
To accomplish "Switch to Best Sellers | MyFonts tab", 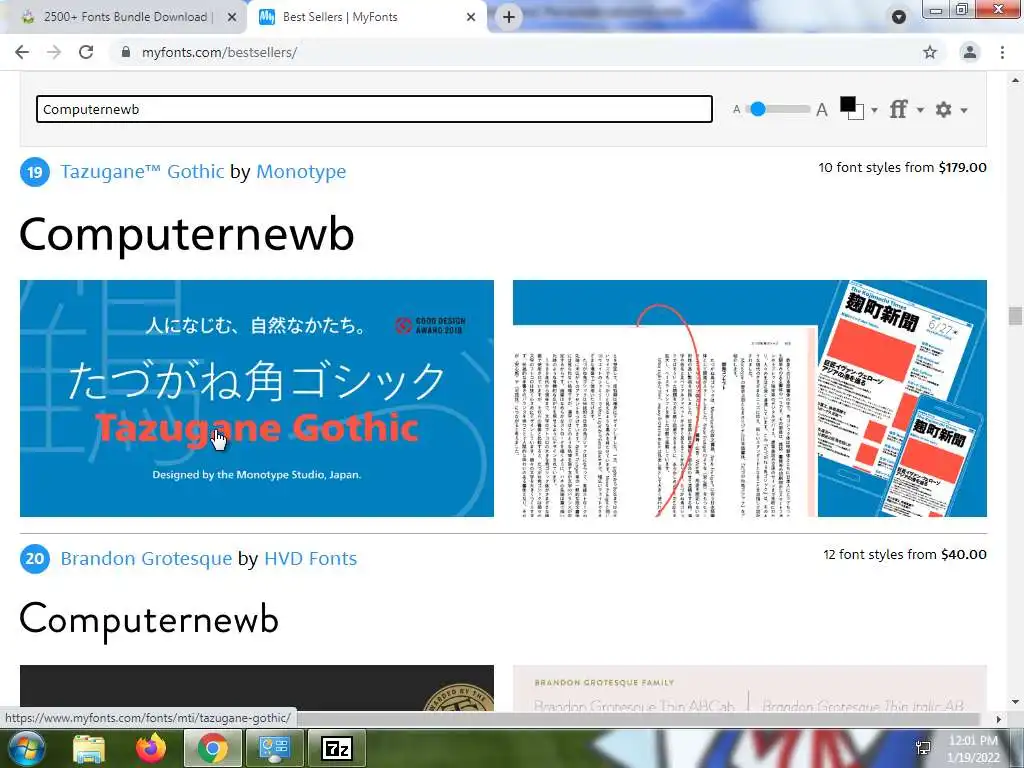I will point(366,17).
